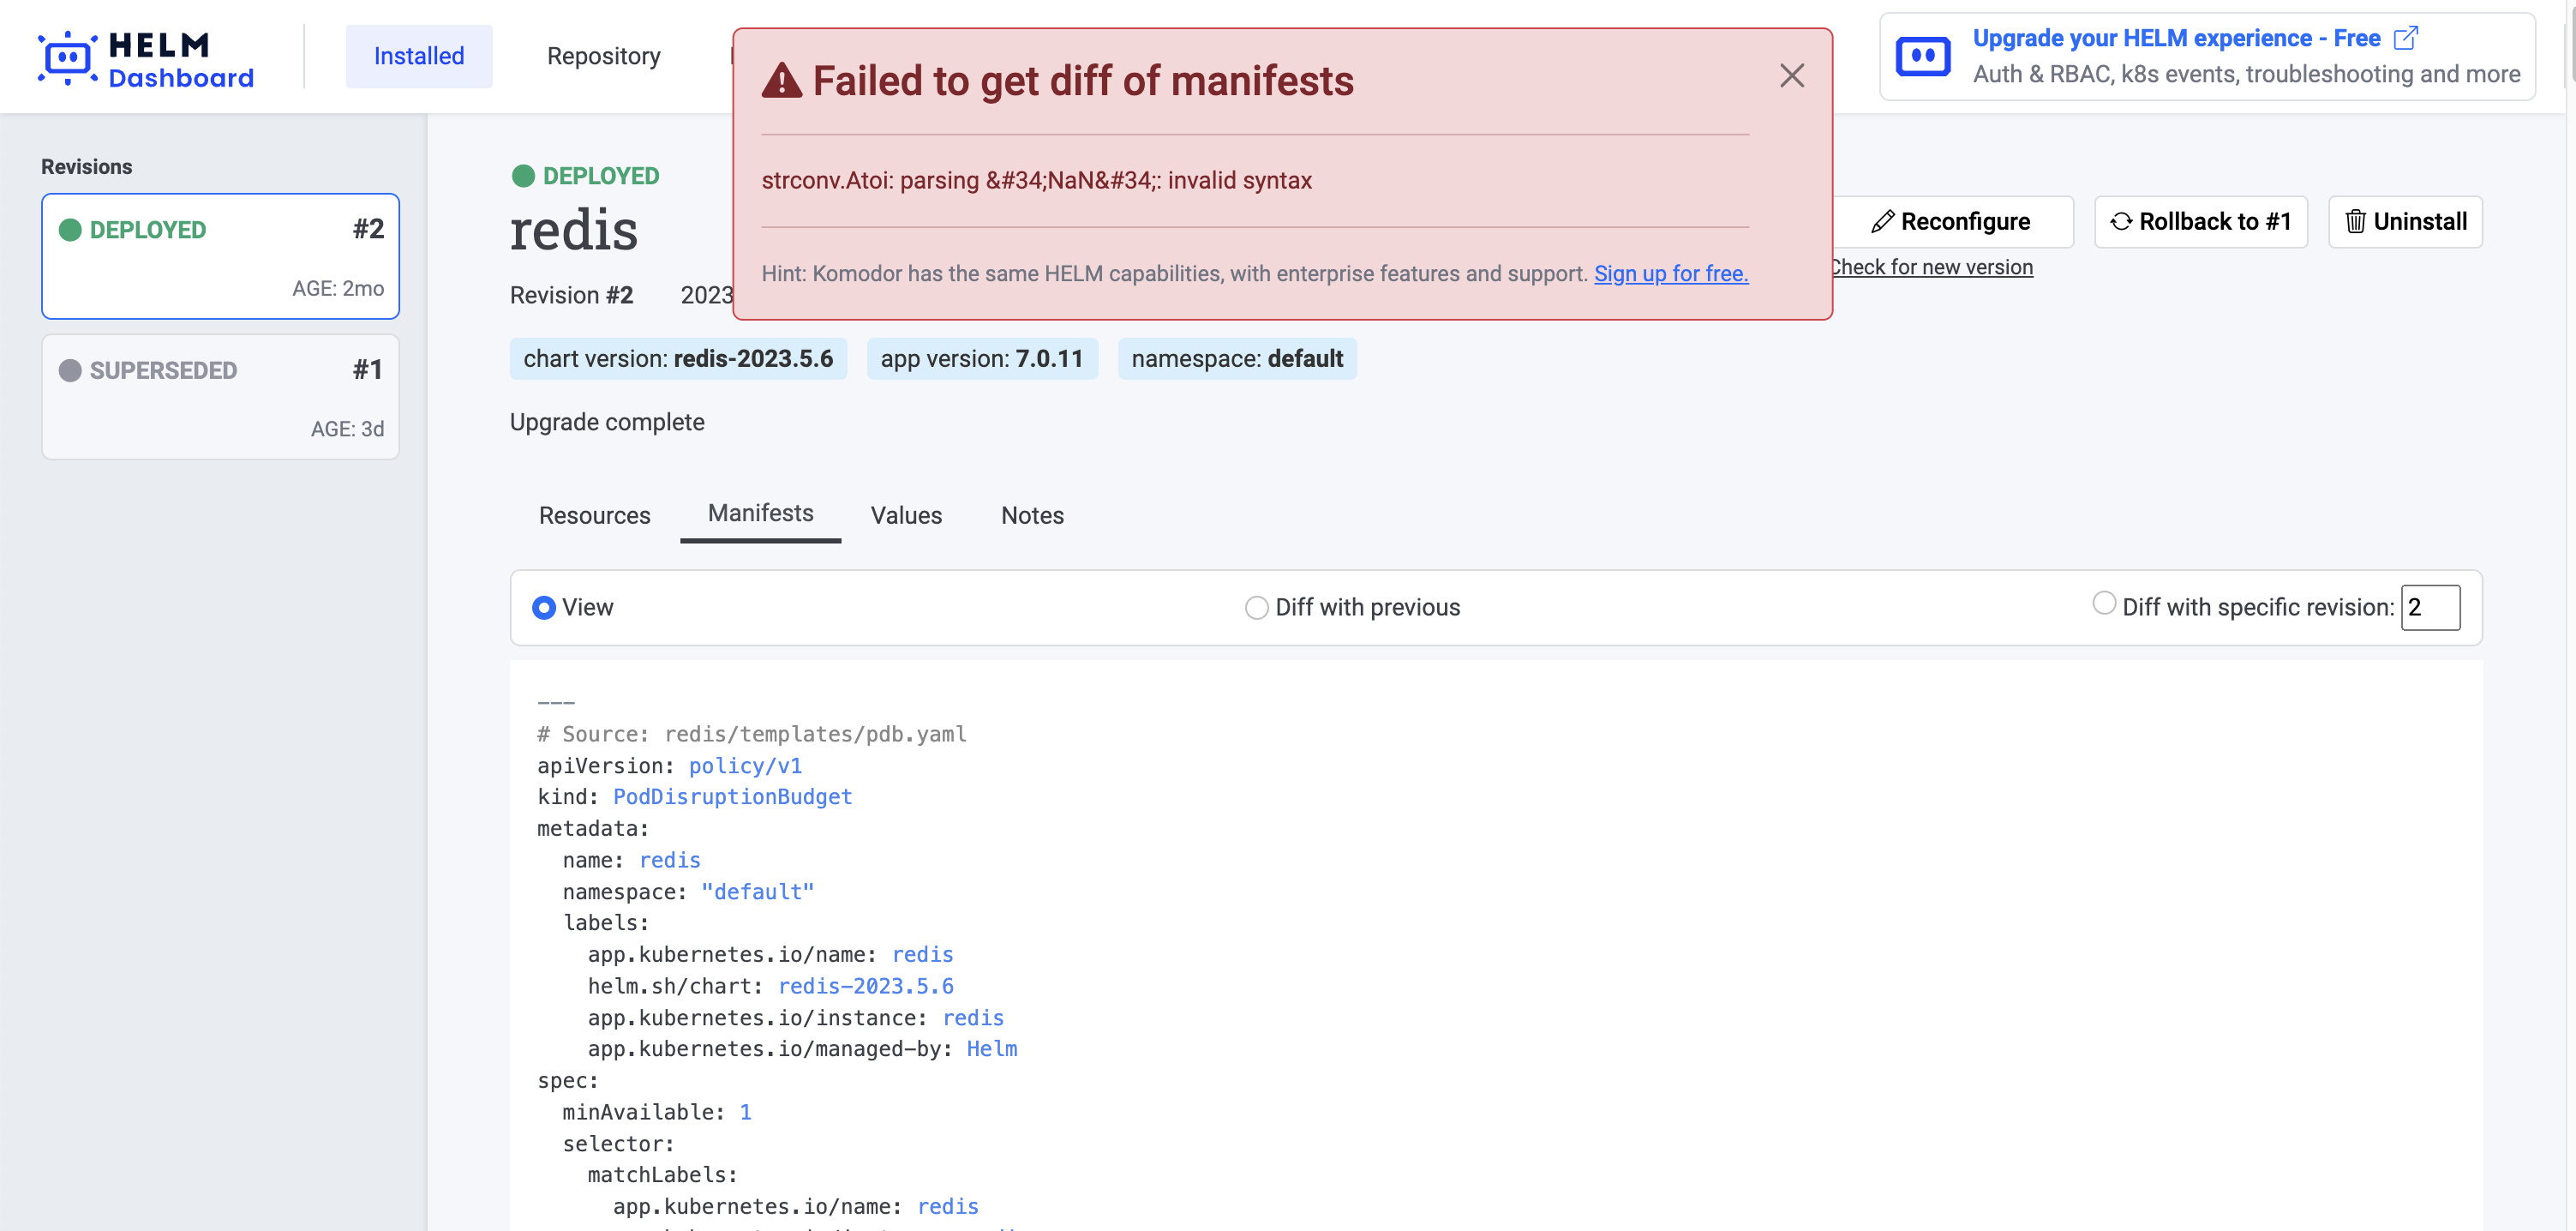Click the Uninstall trash icon

pyautogui.click(x=2354, y=221)
